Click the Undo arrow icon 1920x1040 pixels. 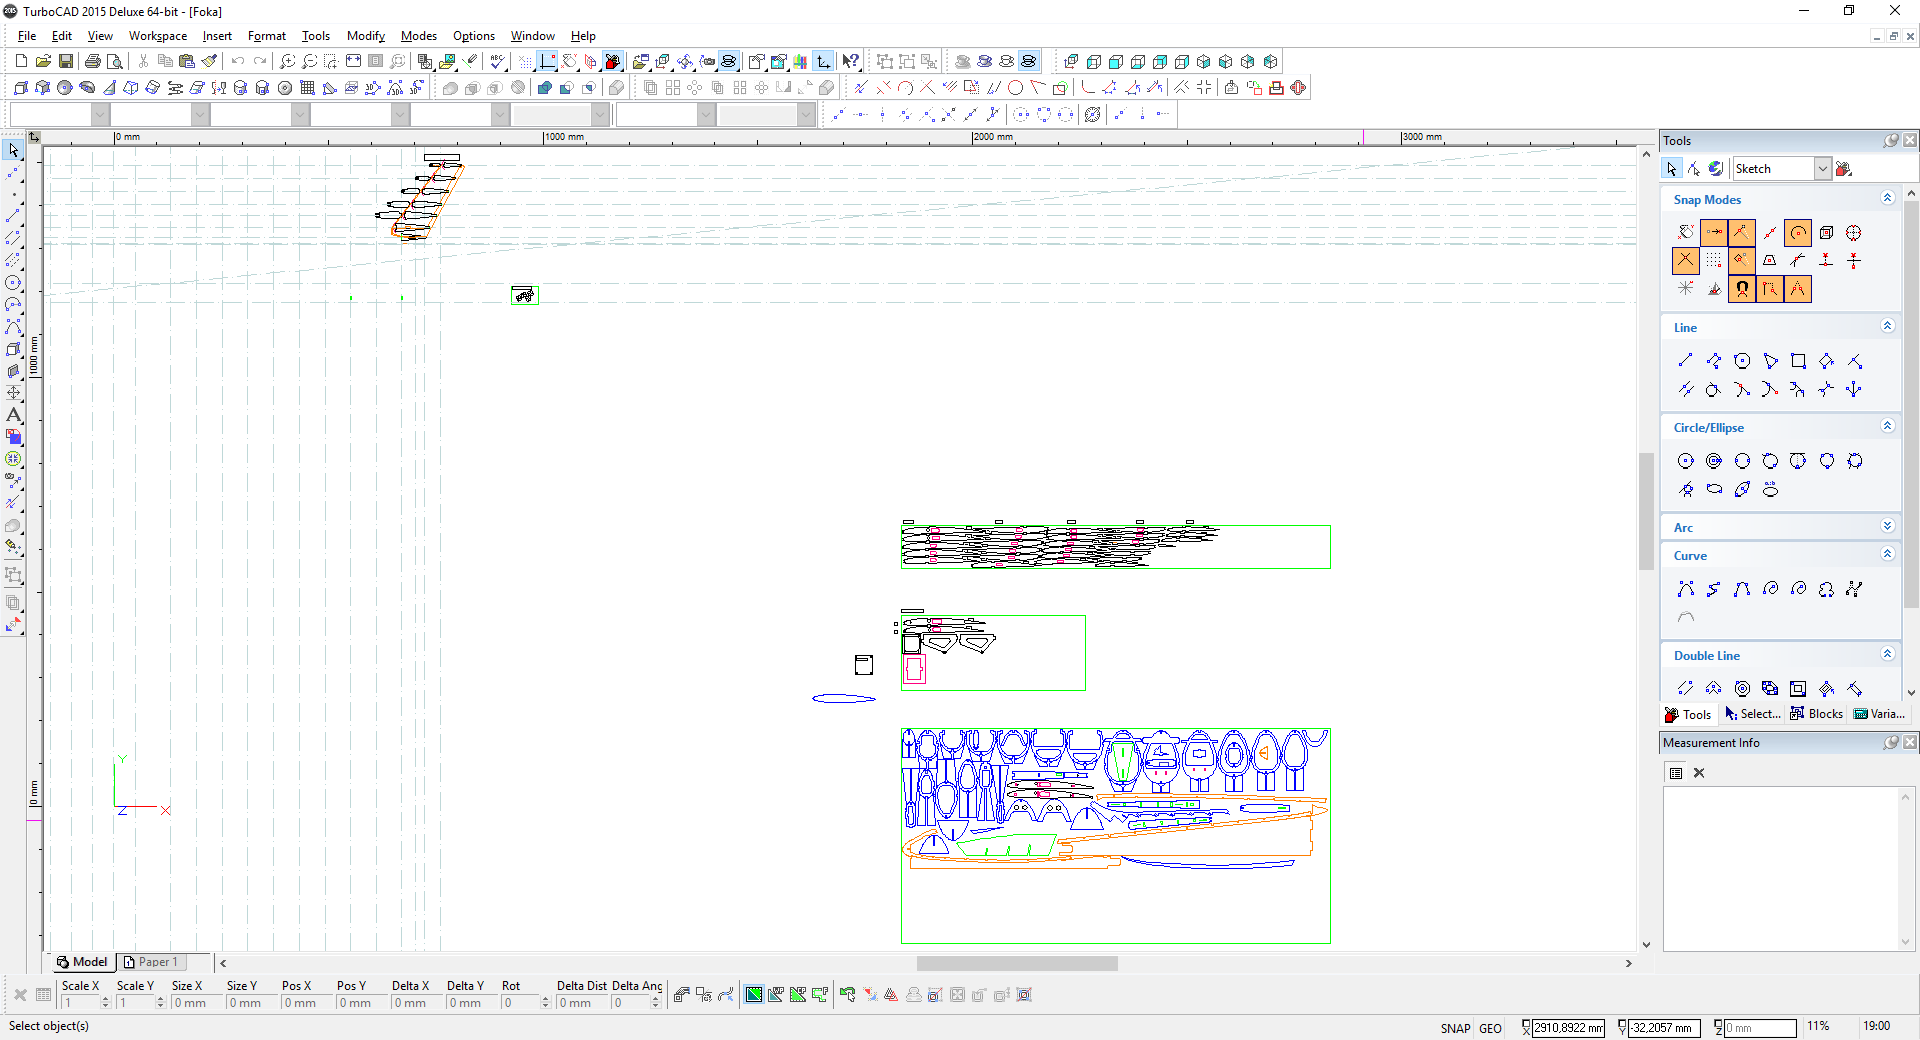tap(238, 62)
